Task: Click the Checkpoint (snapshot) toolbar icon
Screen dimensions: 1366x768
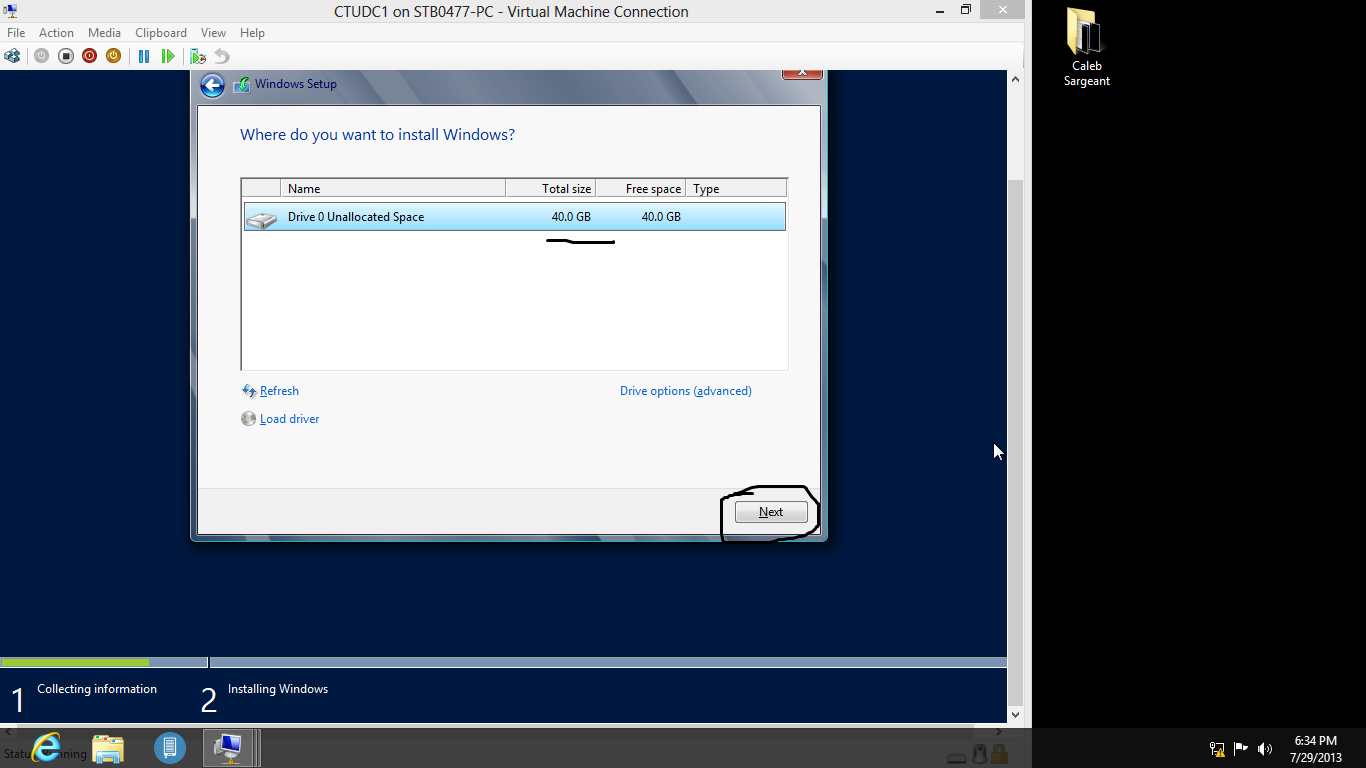Action: [x=198, y=56]
